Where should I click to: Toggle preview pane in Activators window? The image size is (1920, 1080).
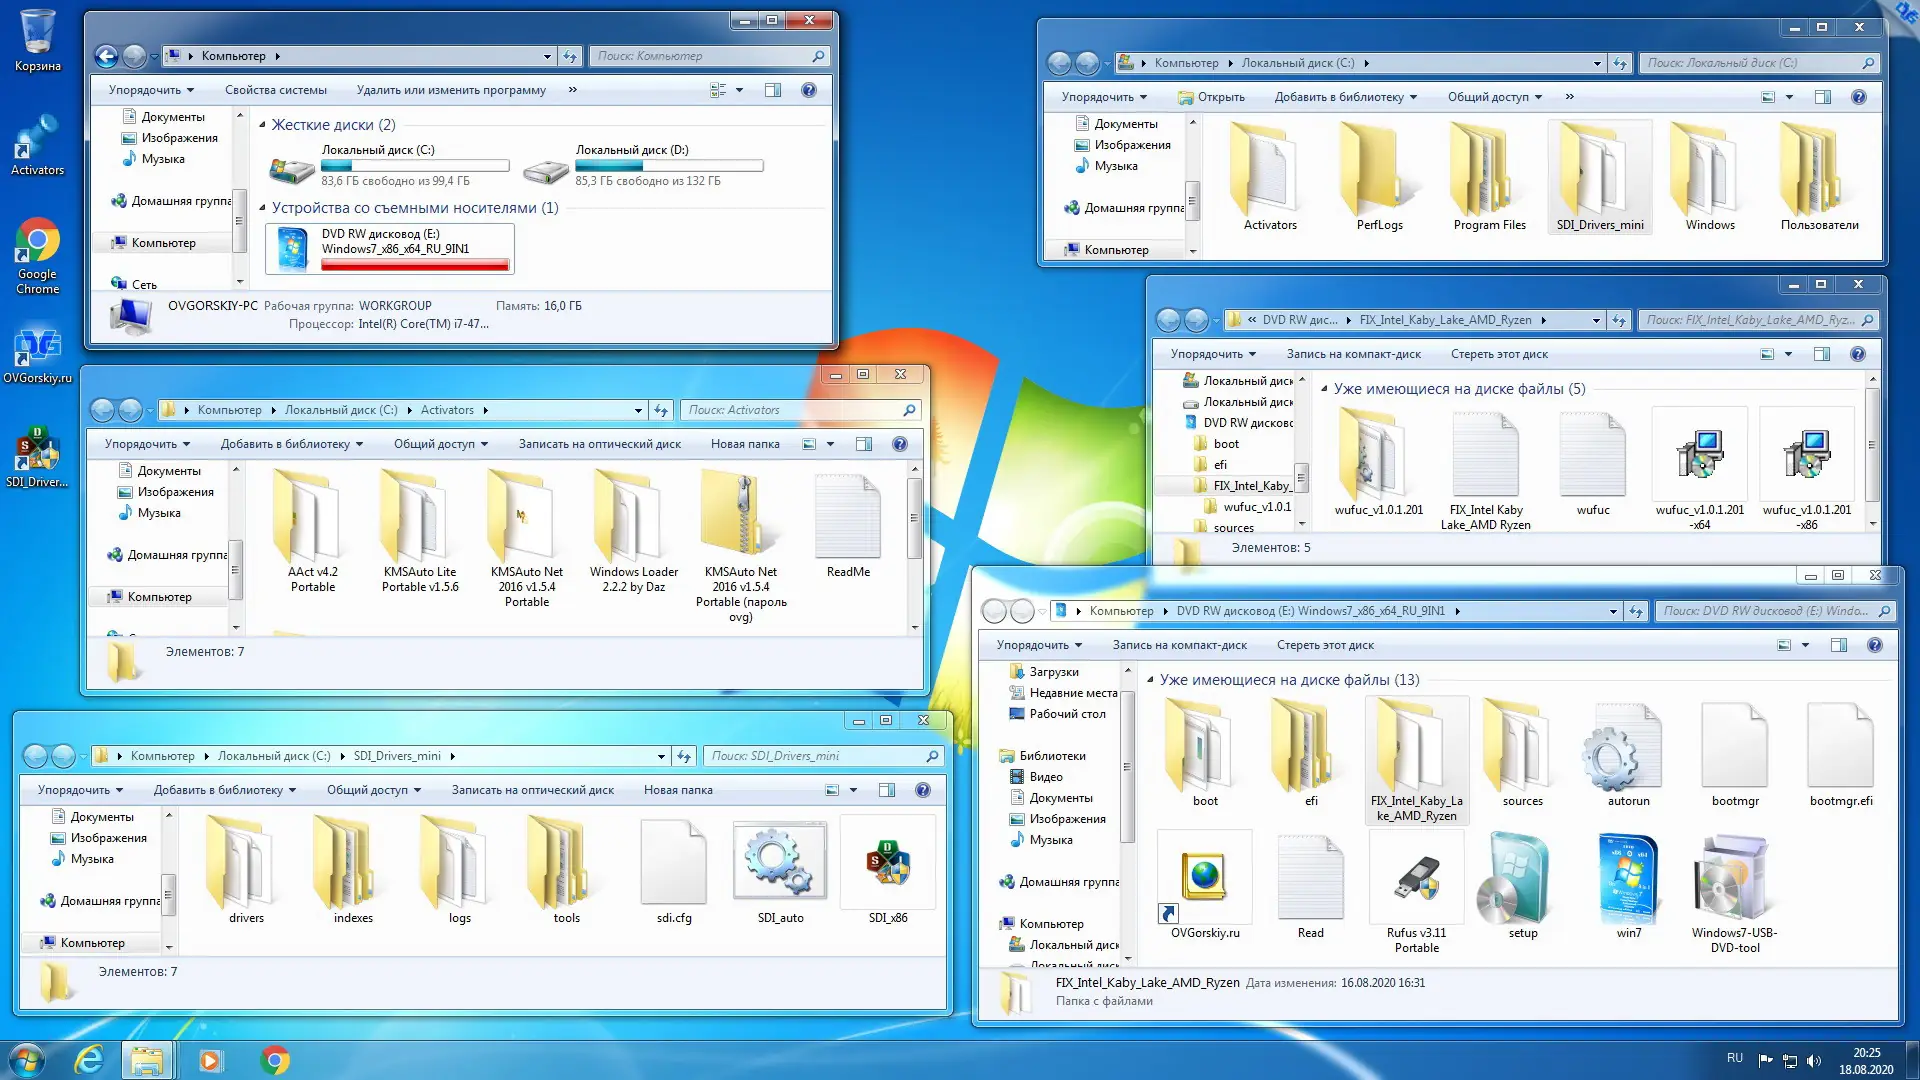point(864,444)
